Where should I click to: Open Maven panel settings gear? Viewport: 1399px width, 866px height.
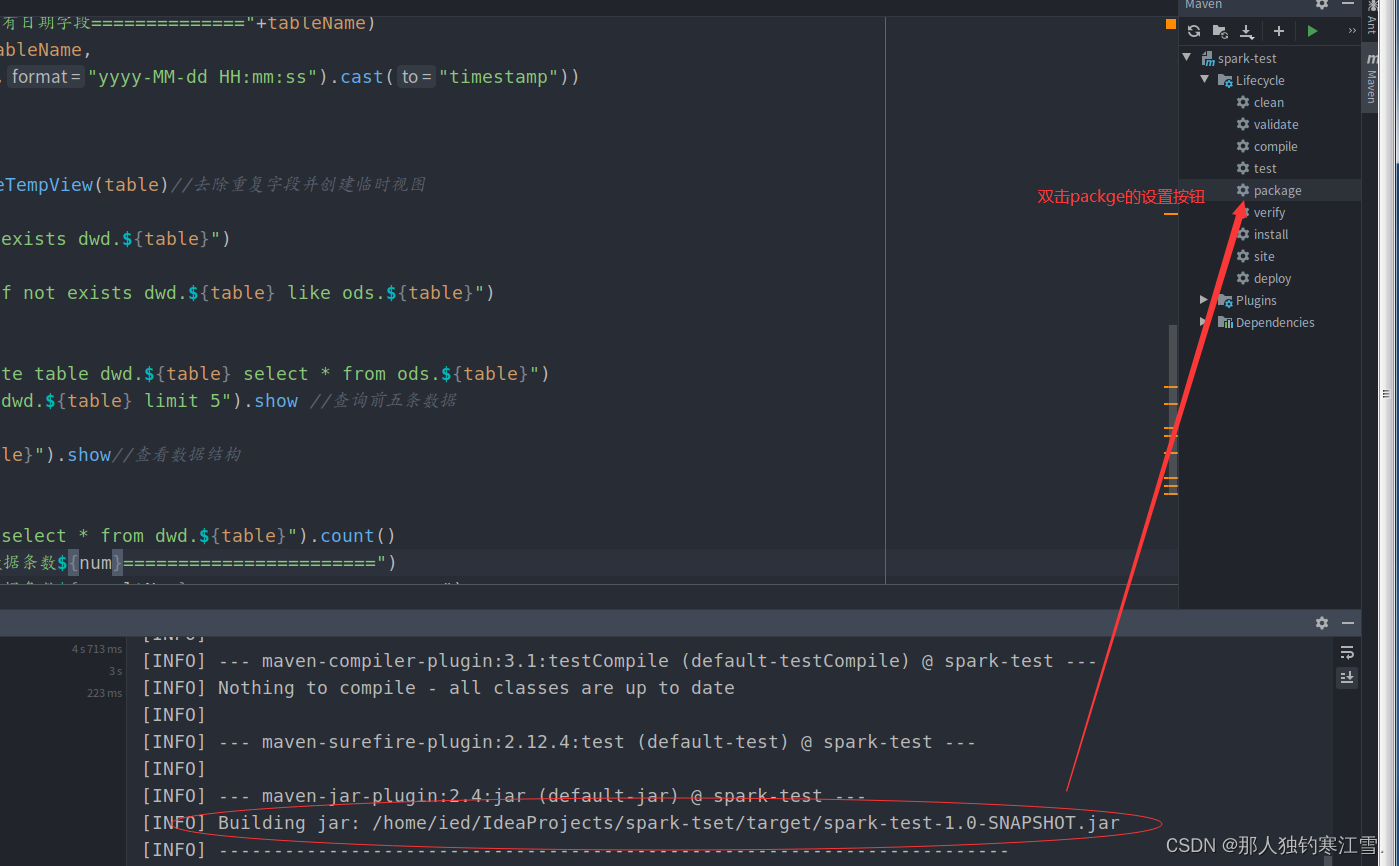(x=1322, y=5)
